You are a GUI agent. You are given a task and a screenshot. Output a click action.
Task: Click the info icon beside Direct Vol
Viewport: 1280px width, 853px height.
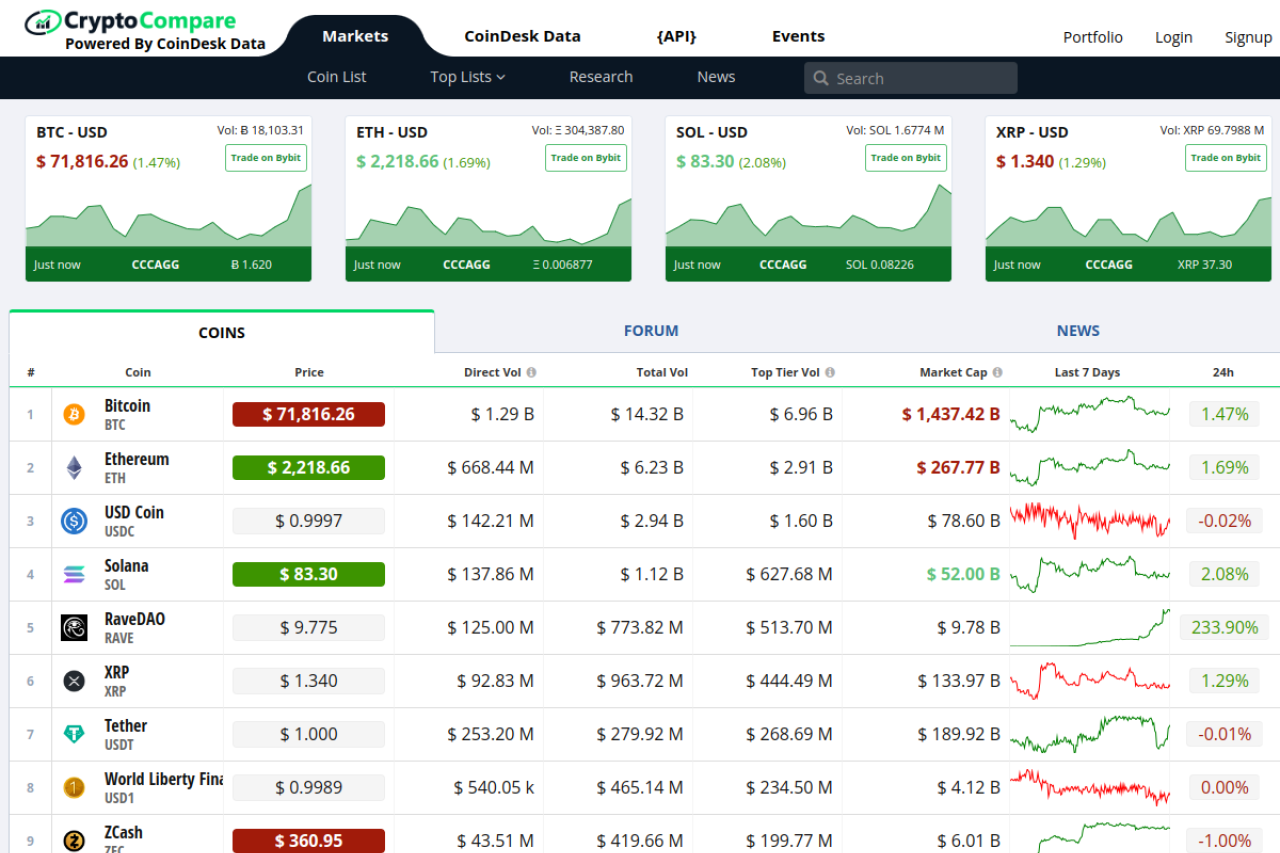pyautogui.click(x=531, y=372)
